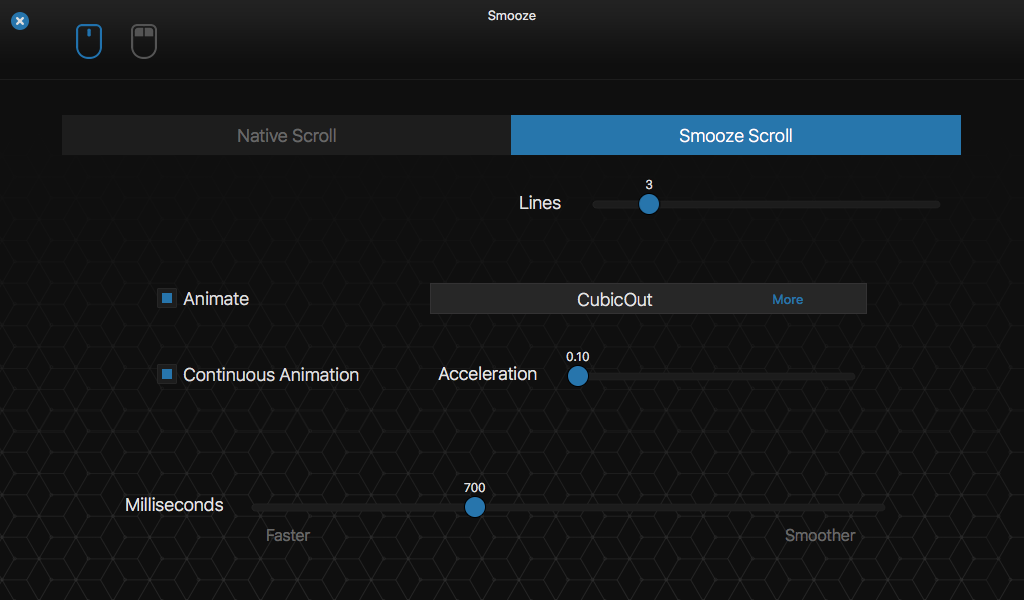Click the Milliseconds slider handle

[x=475, y=507]
